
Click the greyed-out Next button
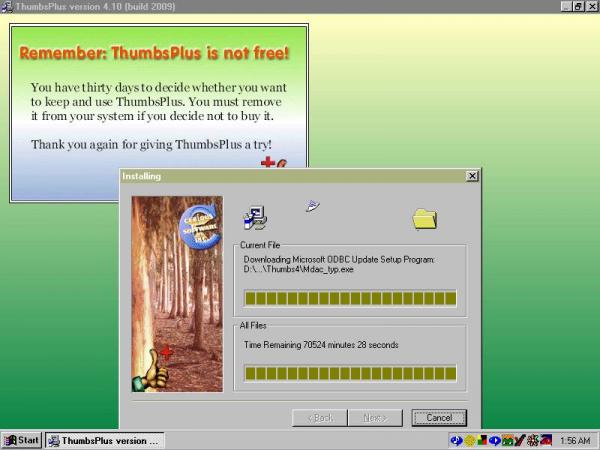tap(375, 417)
